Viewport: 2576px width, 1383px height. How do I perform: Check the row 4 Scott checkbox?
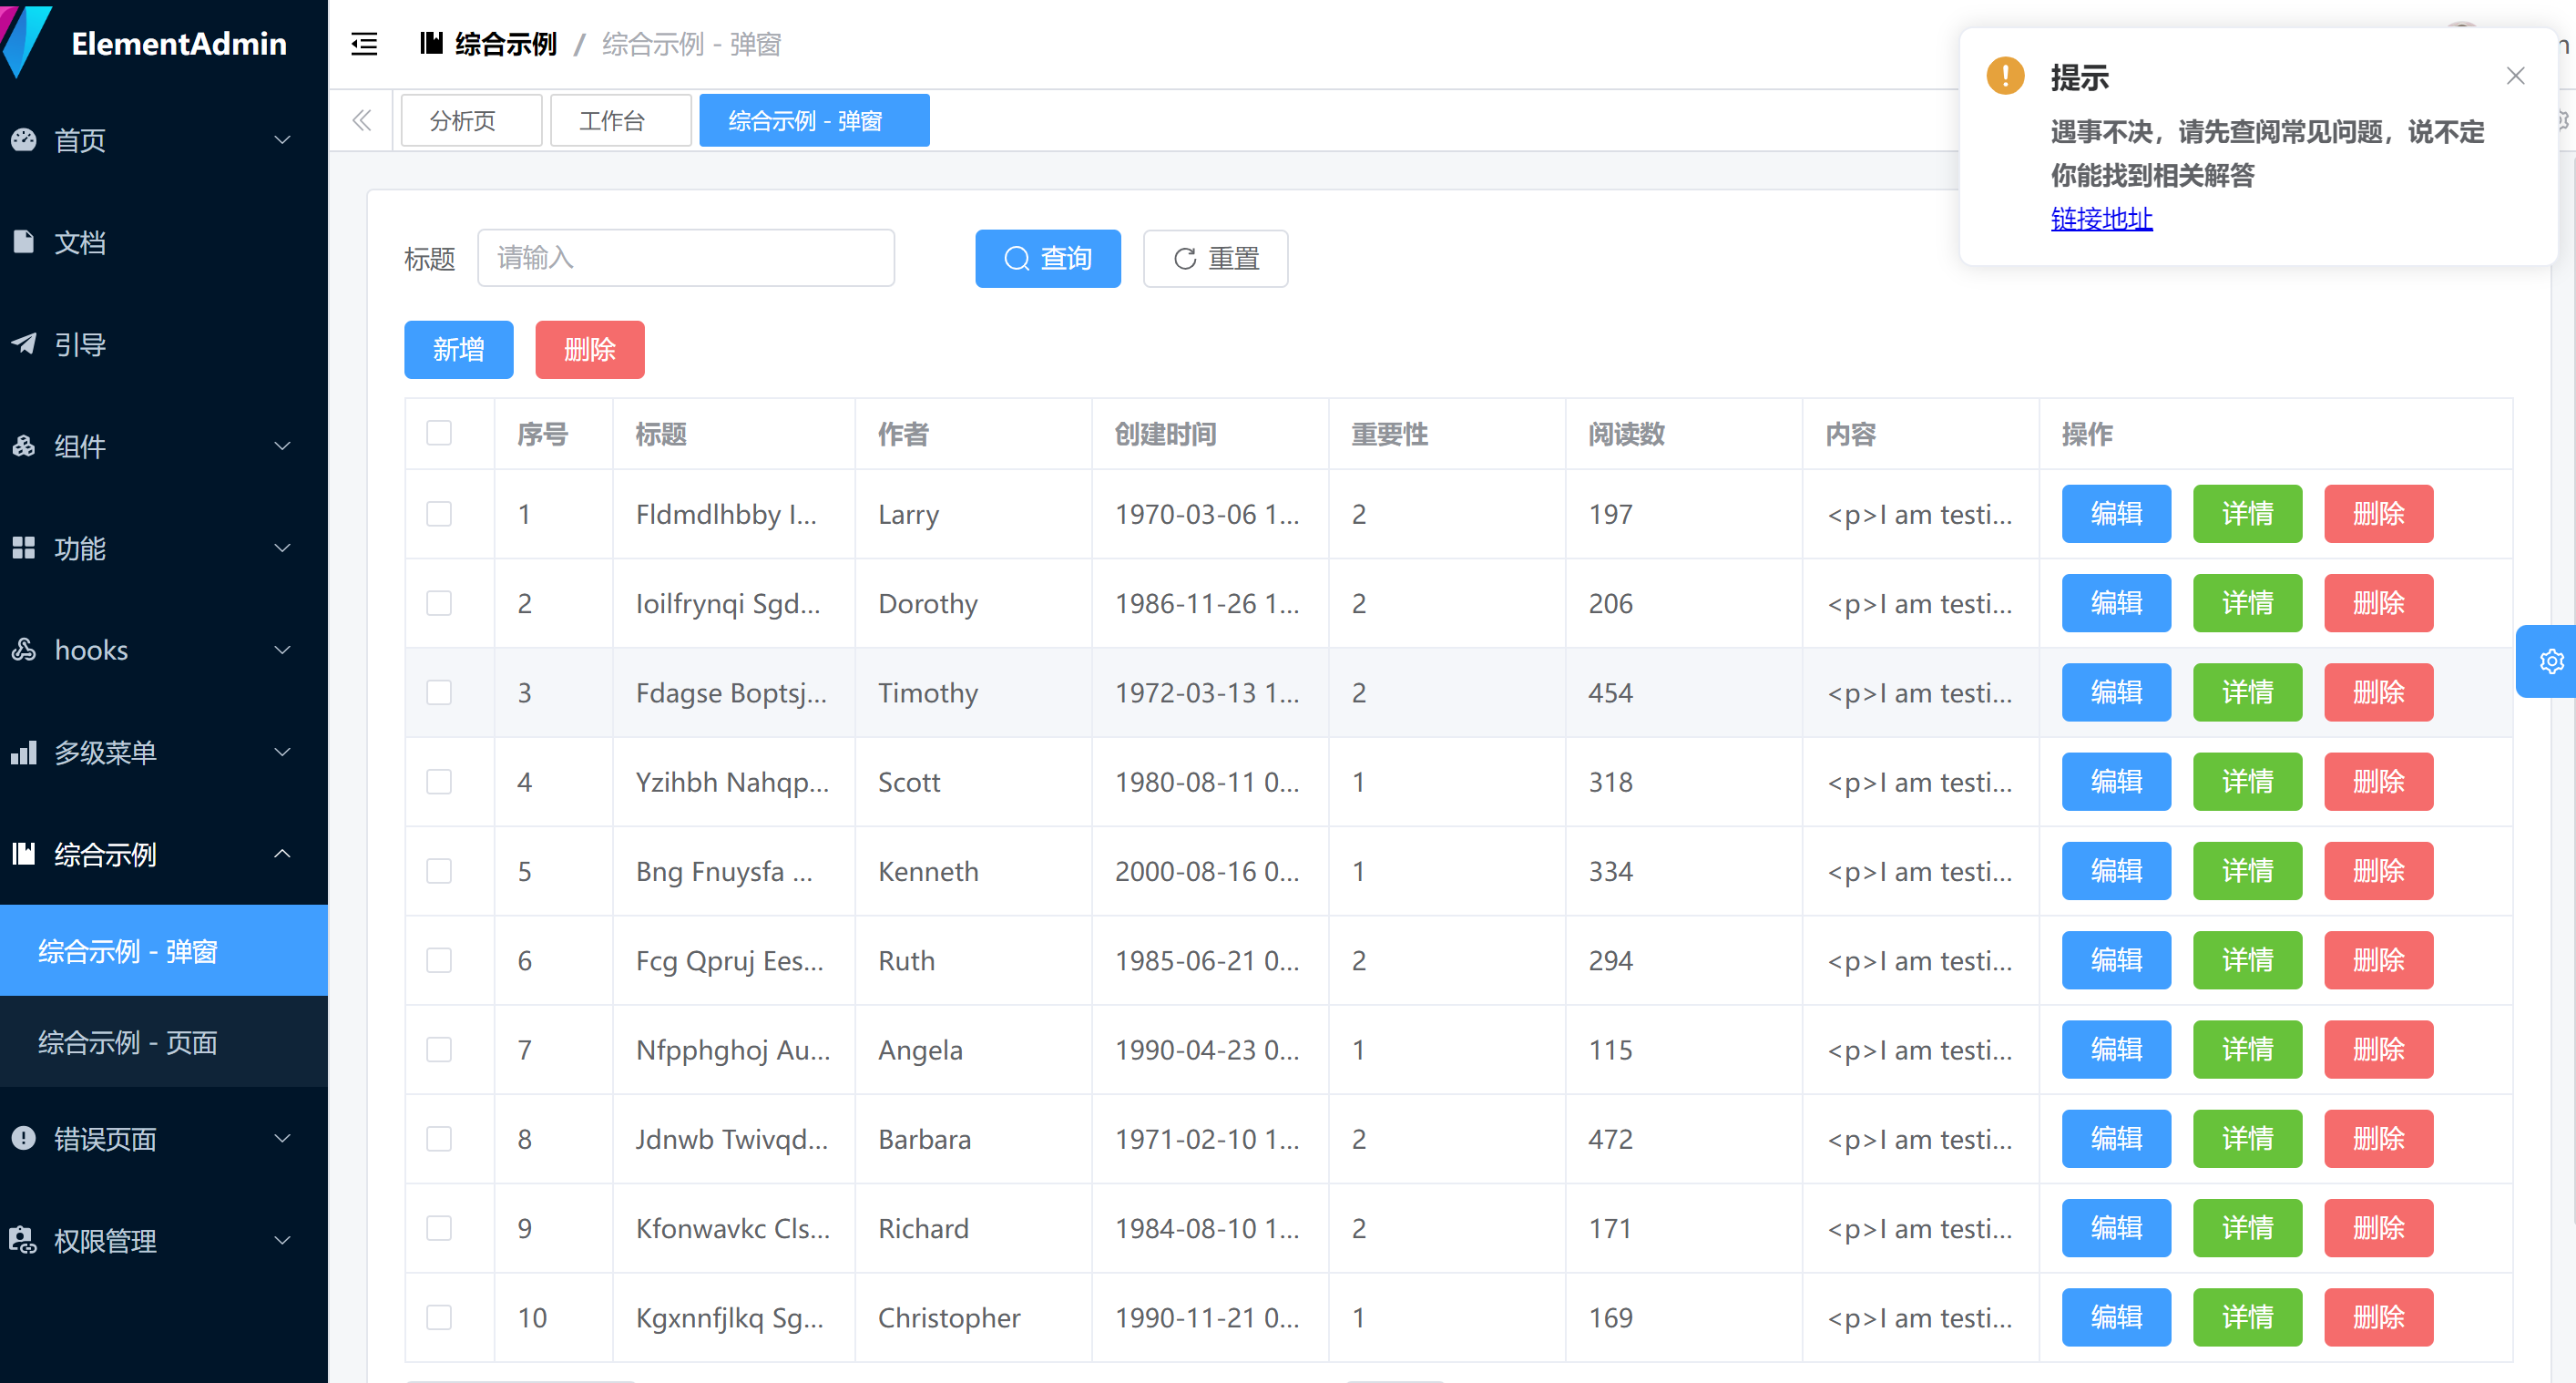(x=439, y=782)
